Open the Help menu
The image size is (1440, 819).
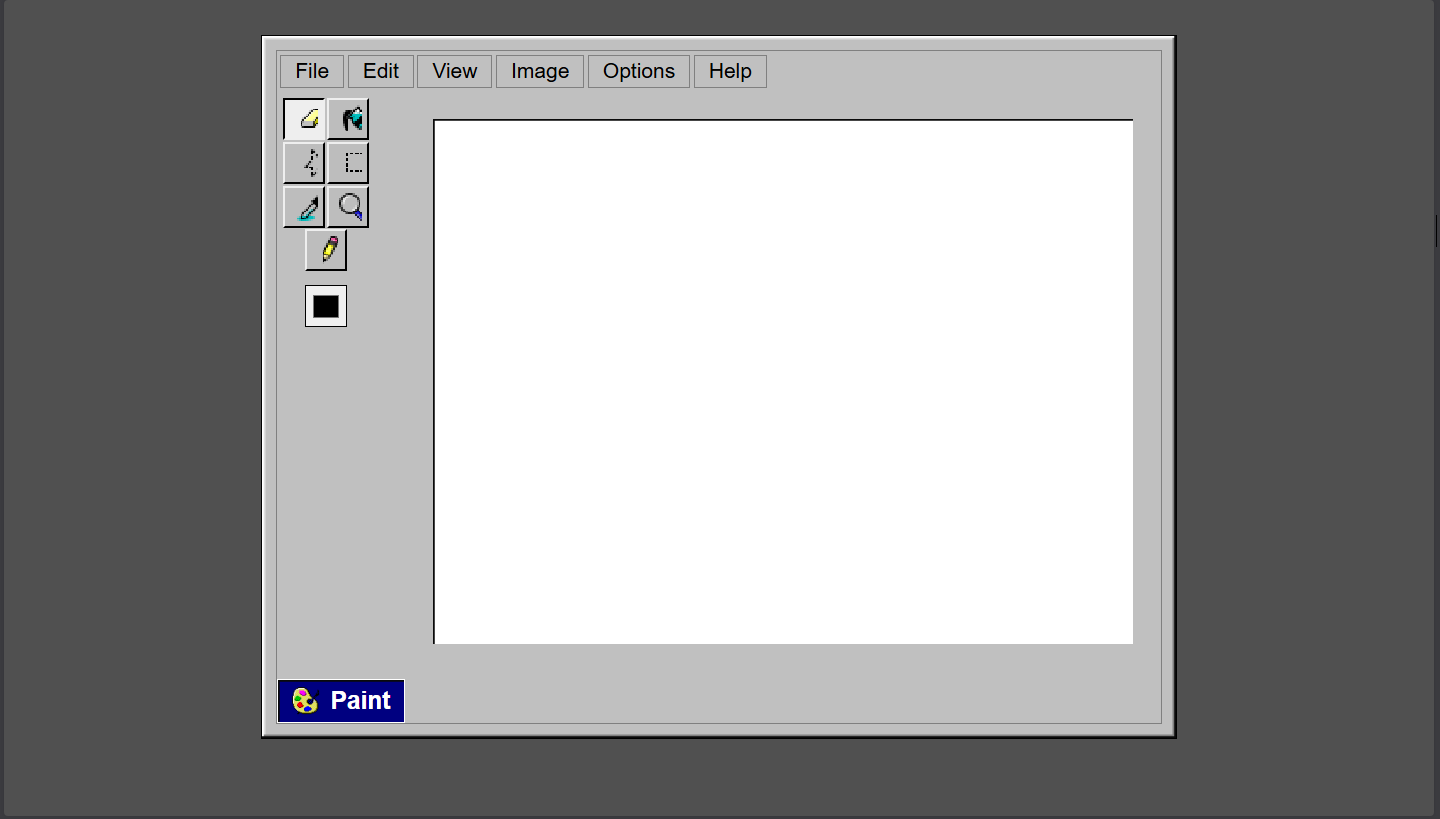click(x=730, y=71)
